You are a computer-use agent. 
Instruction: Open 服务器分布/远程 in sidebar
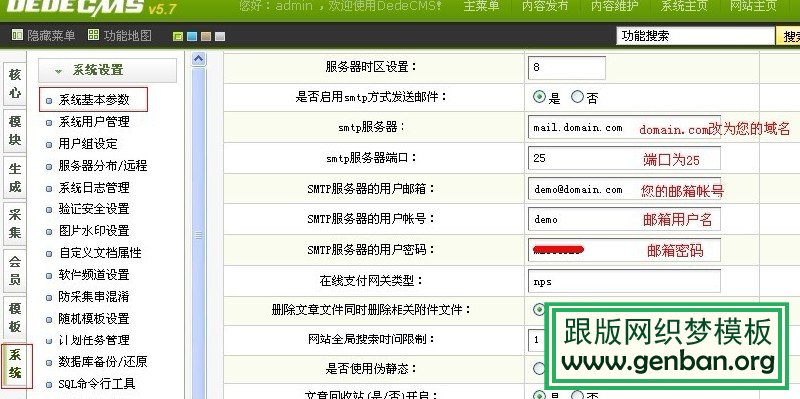pyautogui.click(x=103, y=166)
